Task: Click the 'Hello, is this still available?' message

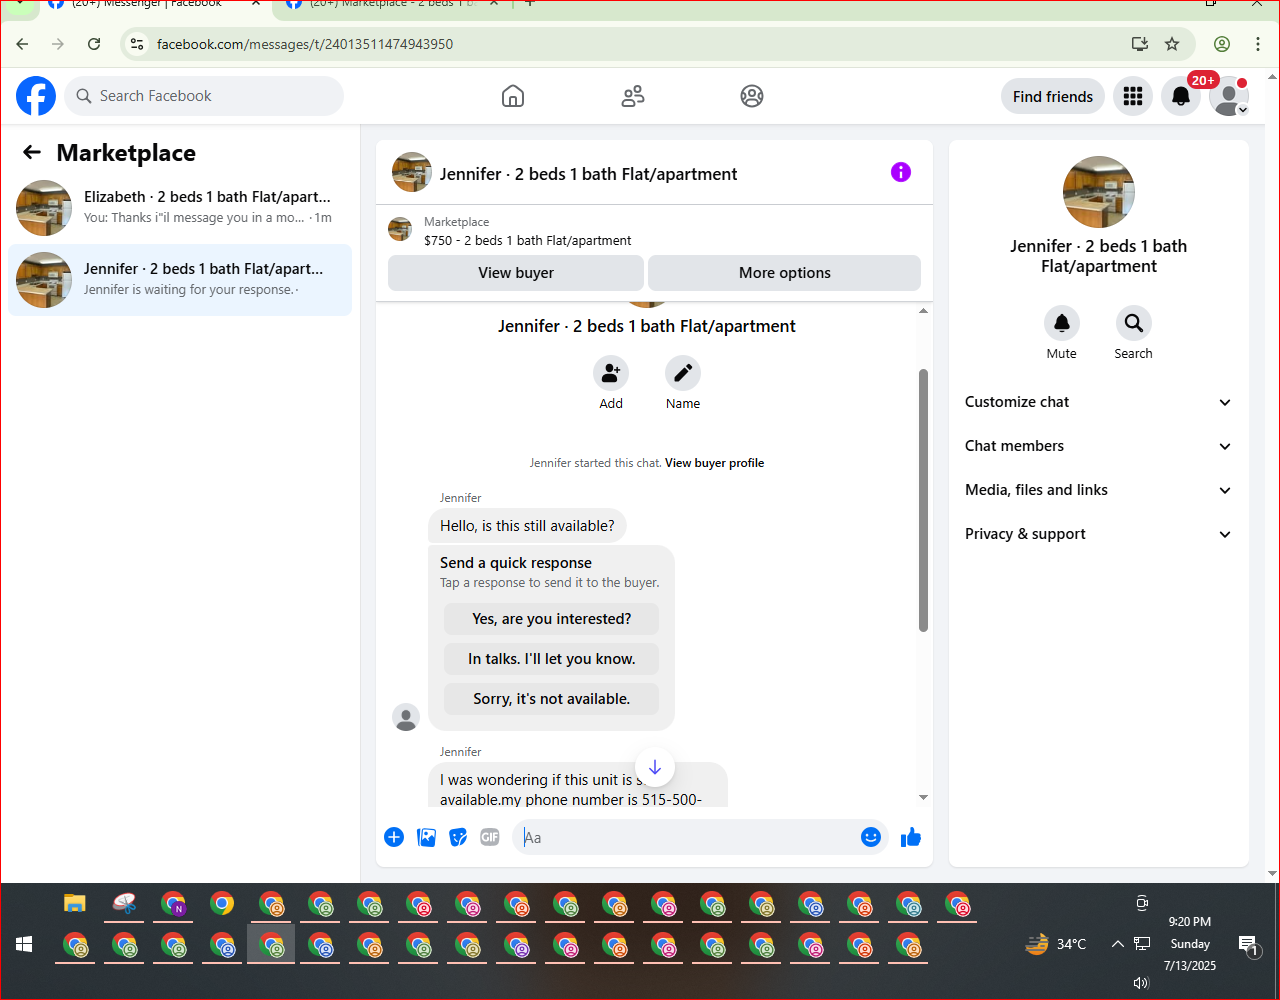Action: coord(528,526)
